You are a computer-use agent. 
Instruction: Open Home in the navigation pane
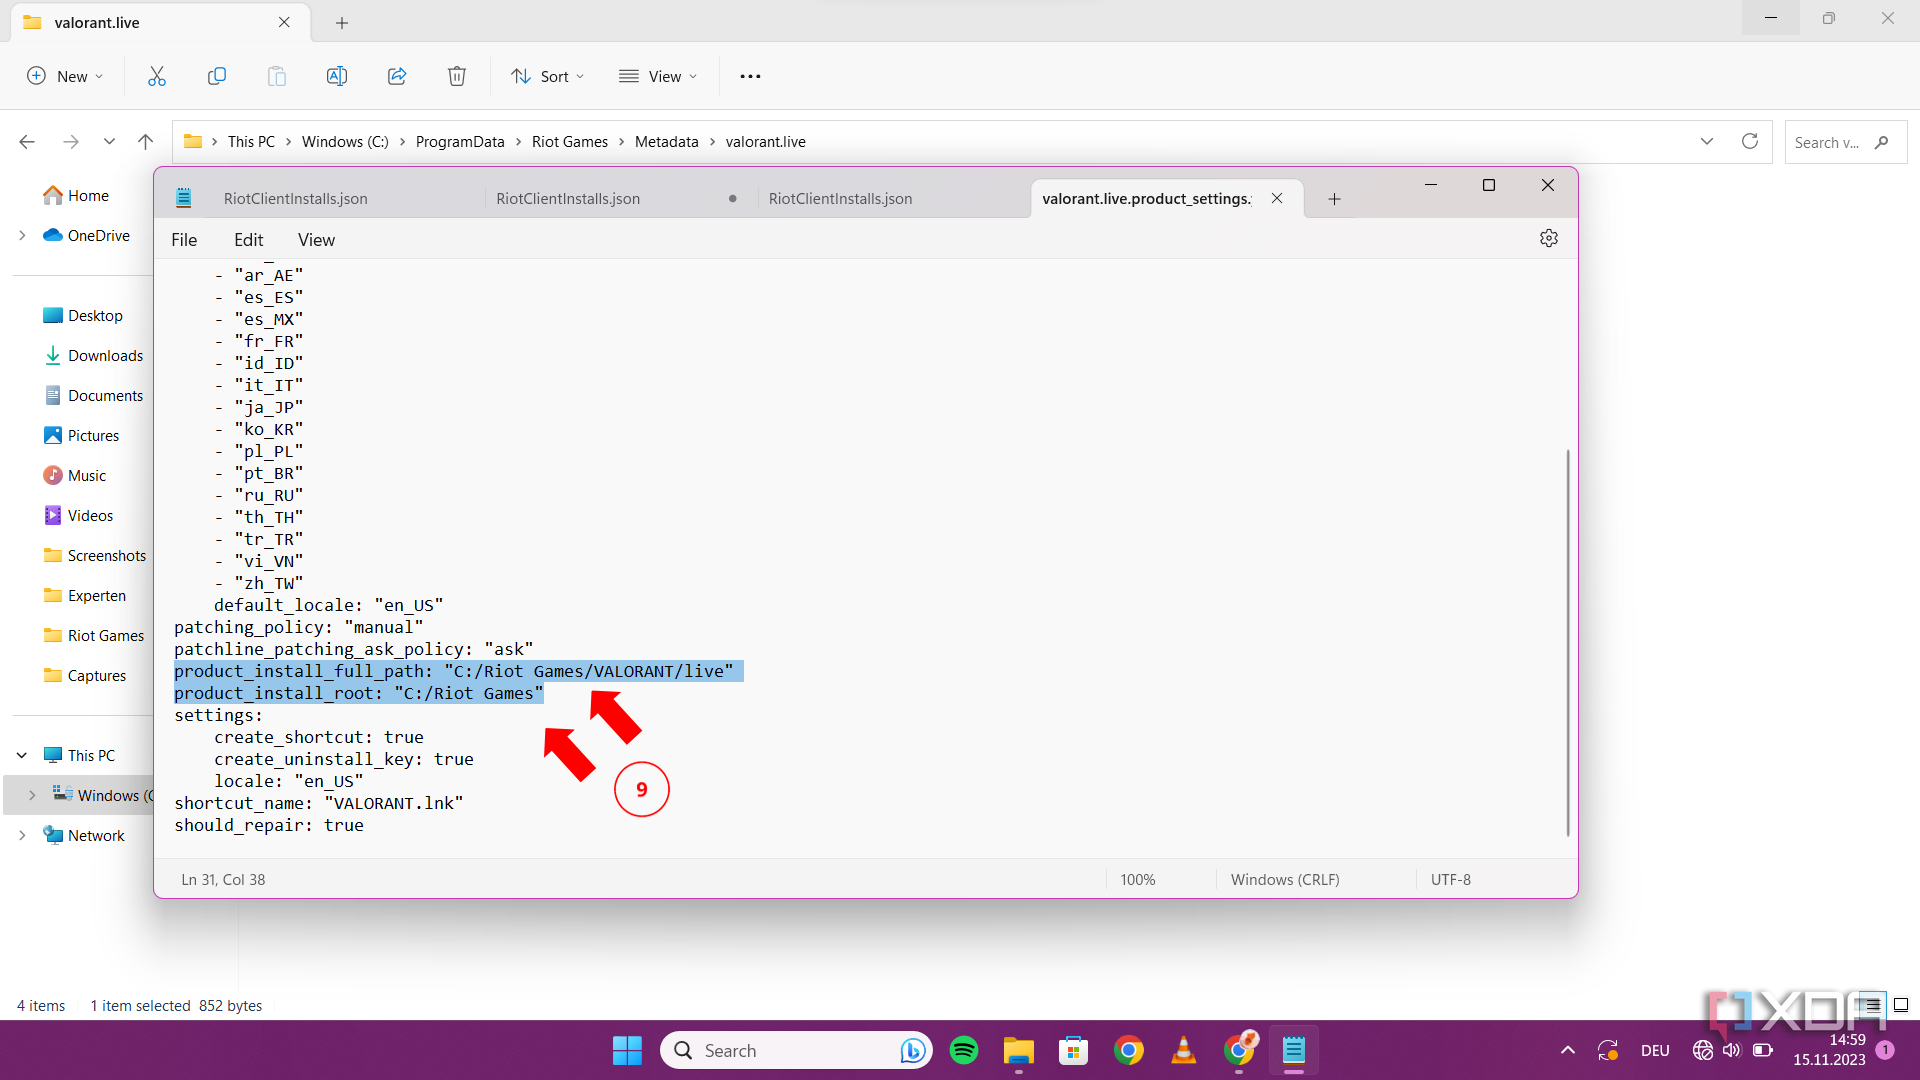(88, 196)
